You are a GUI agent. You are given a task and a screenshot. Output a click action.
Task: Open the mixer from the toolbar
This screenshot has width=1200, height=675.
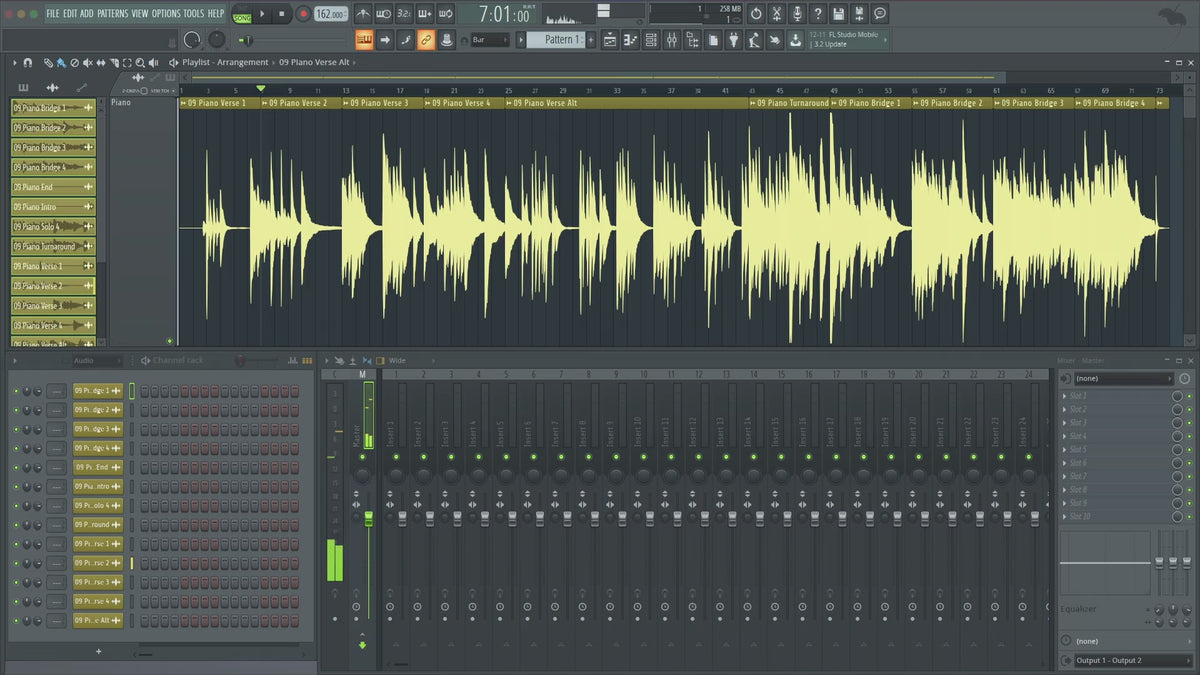click(x=671, y=40)
